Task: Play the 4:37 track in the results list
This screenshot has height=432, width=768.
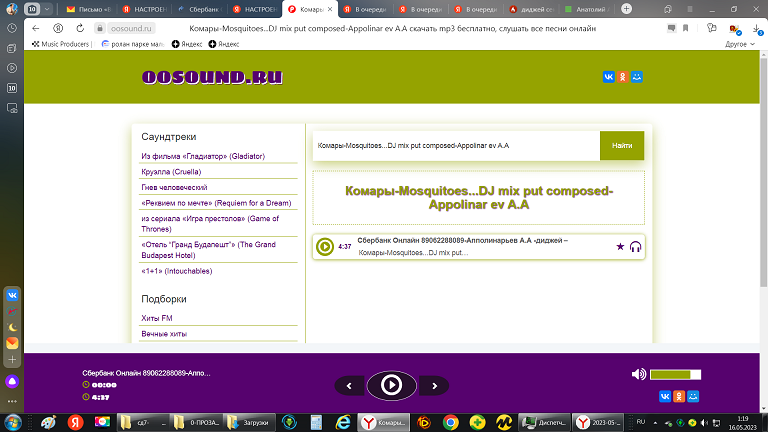Action: [325, 246]
